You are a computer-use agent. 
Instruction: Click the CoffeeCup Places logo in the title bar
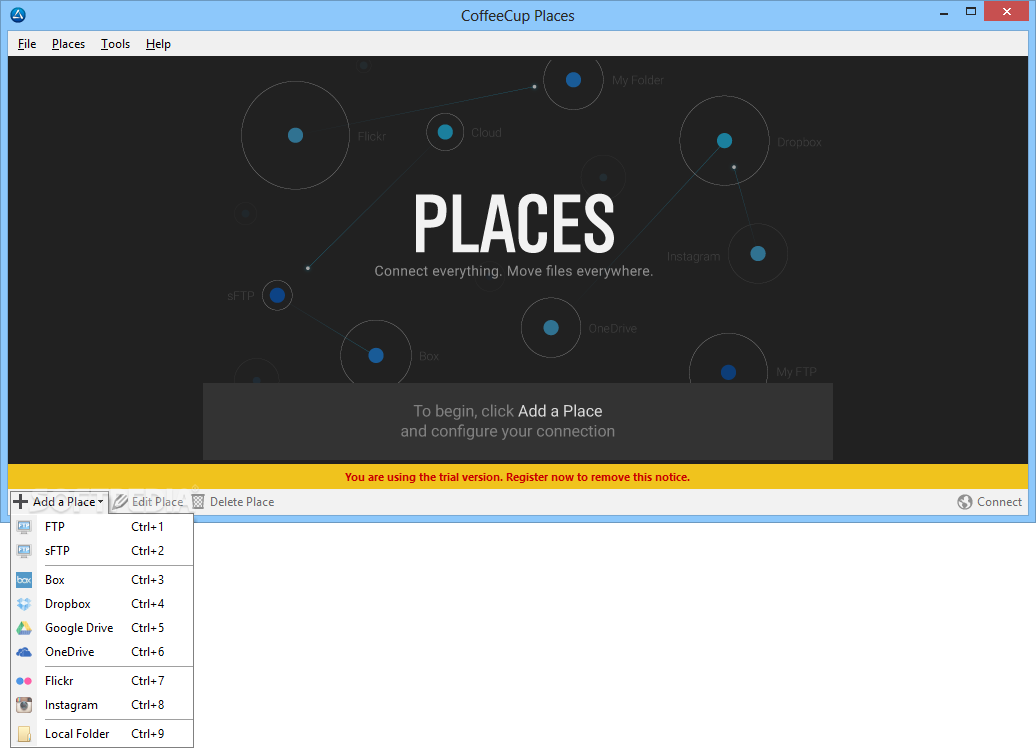(x=18, y=15)
